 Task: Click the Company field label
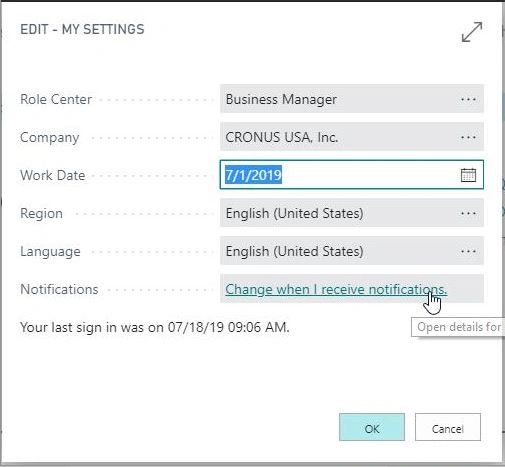(x=50, y=137)
